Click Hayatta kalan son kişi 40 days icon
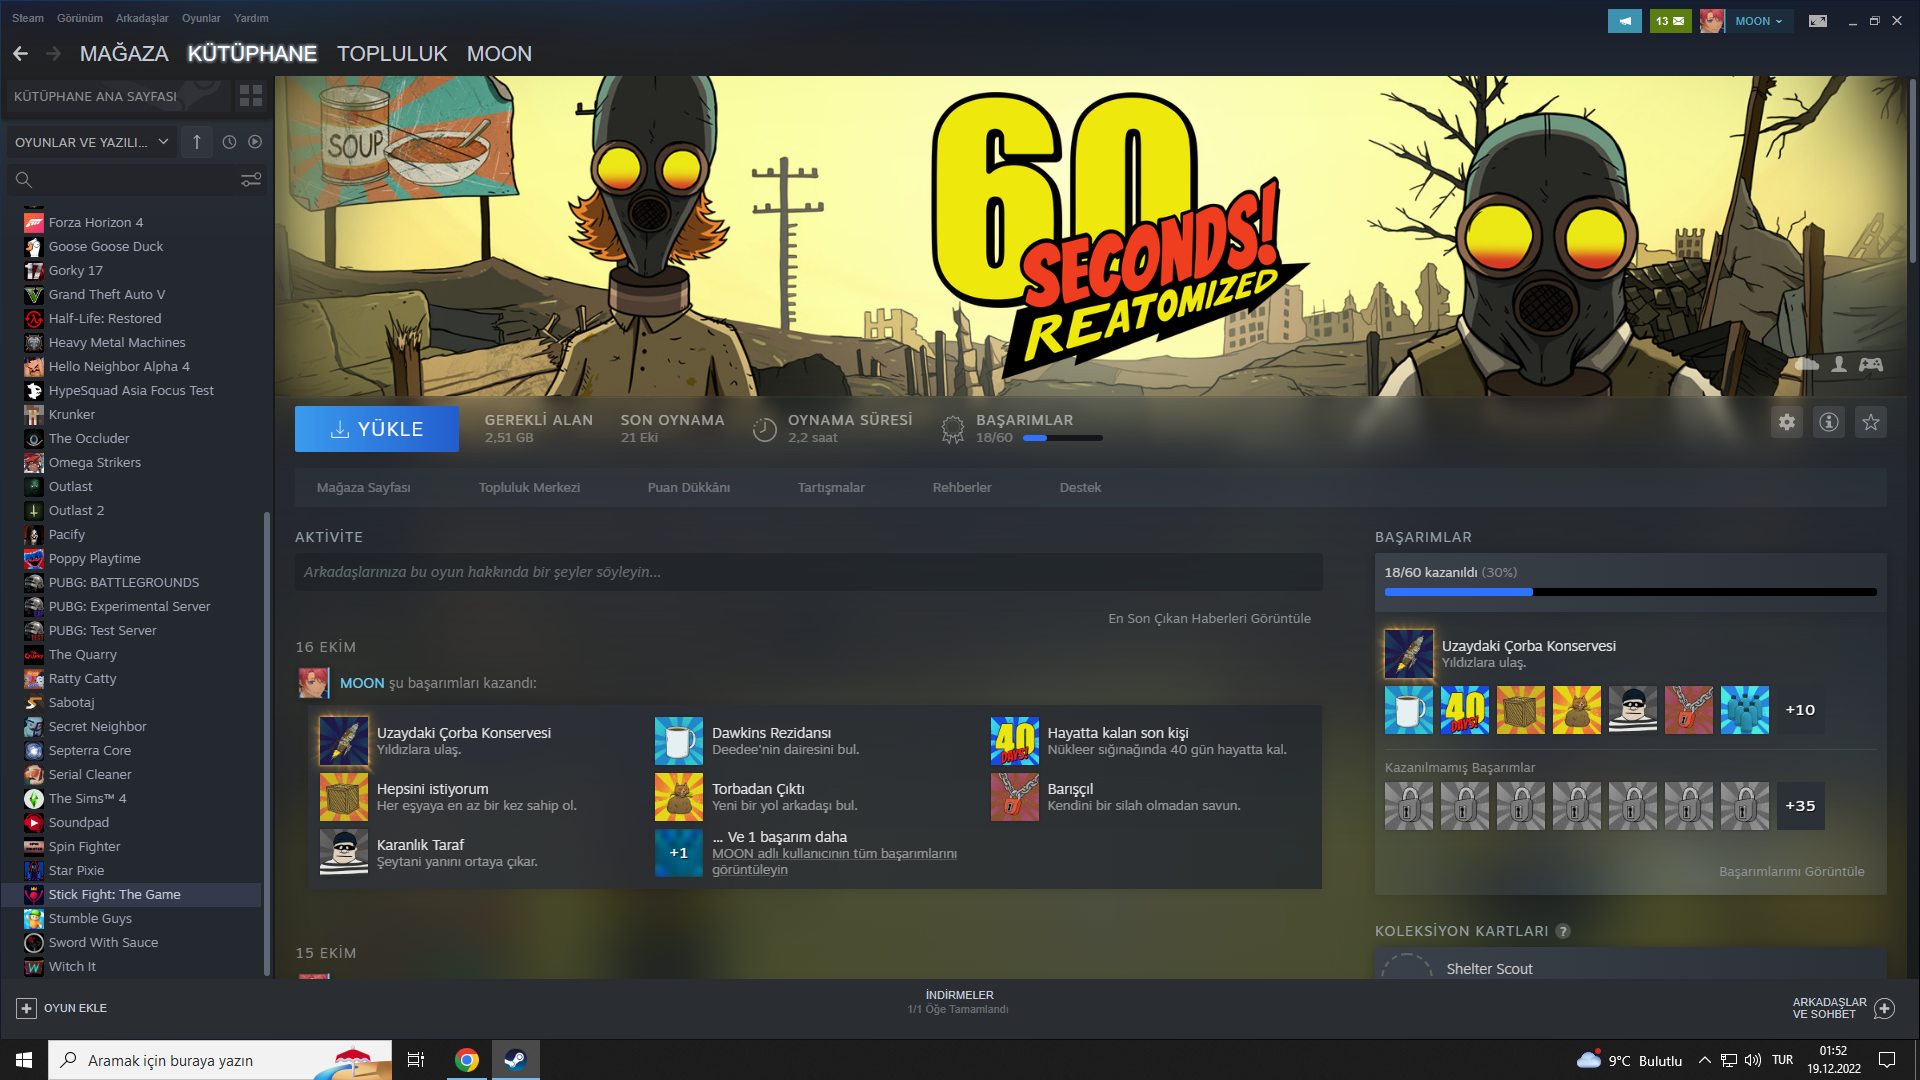 (1015, 741)
